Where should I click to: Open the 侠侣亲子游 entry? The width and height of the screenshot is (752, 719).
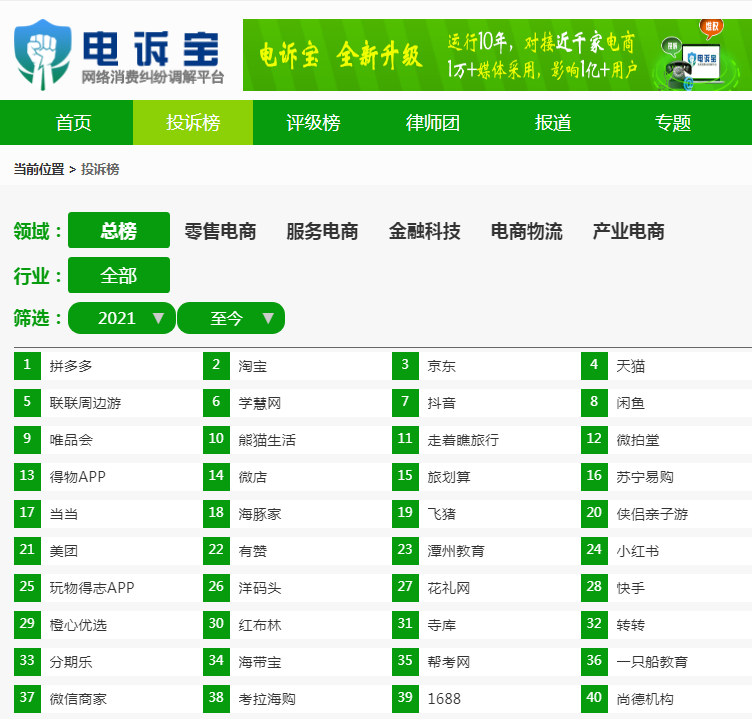coord(652,514)
